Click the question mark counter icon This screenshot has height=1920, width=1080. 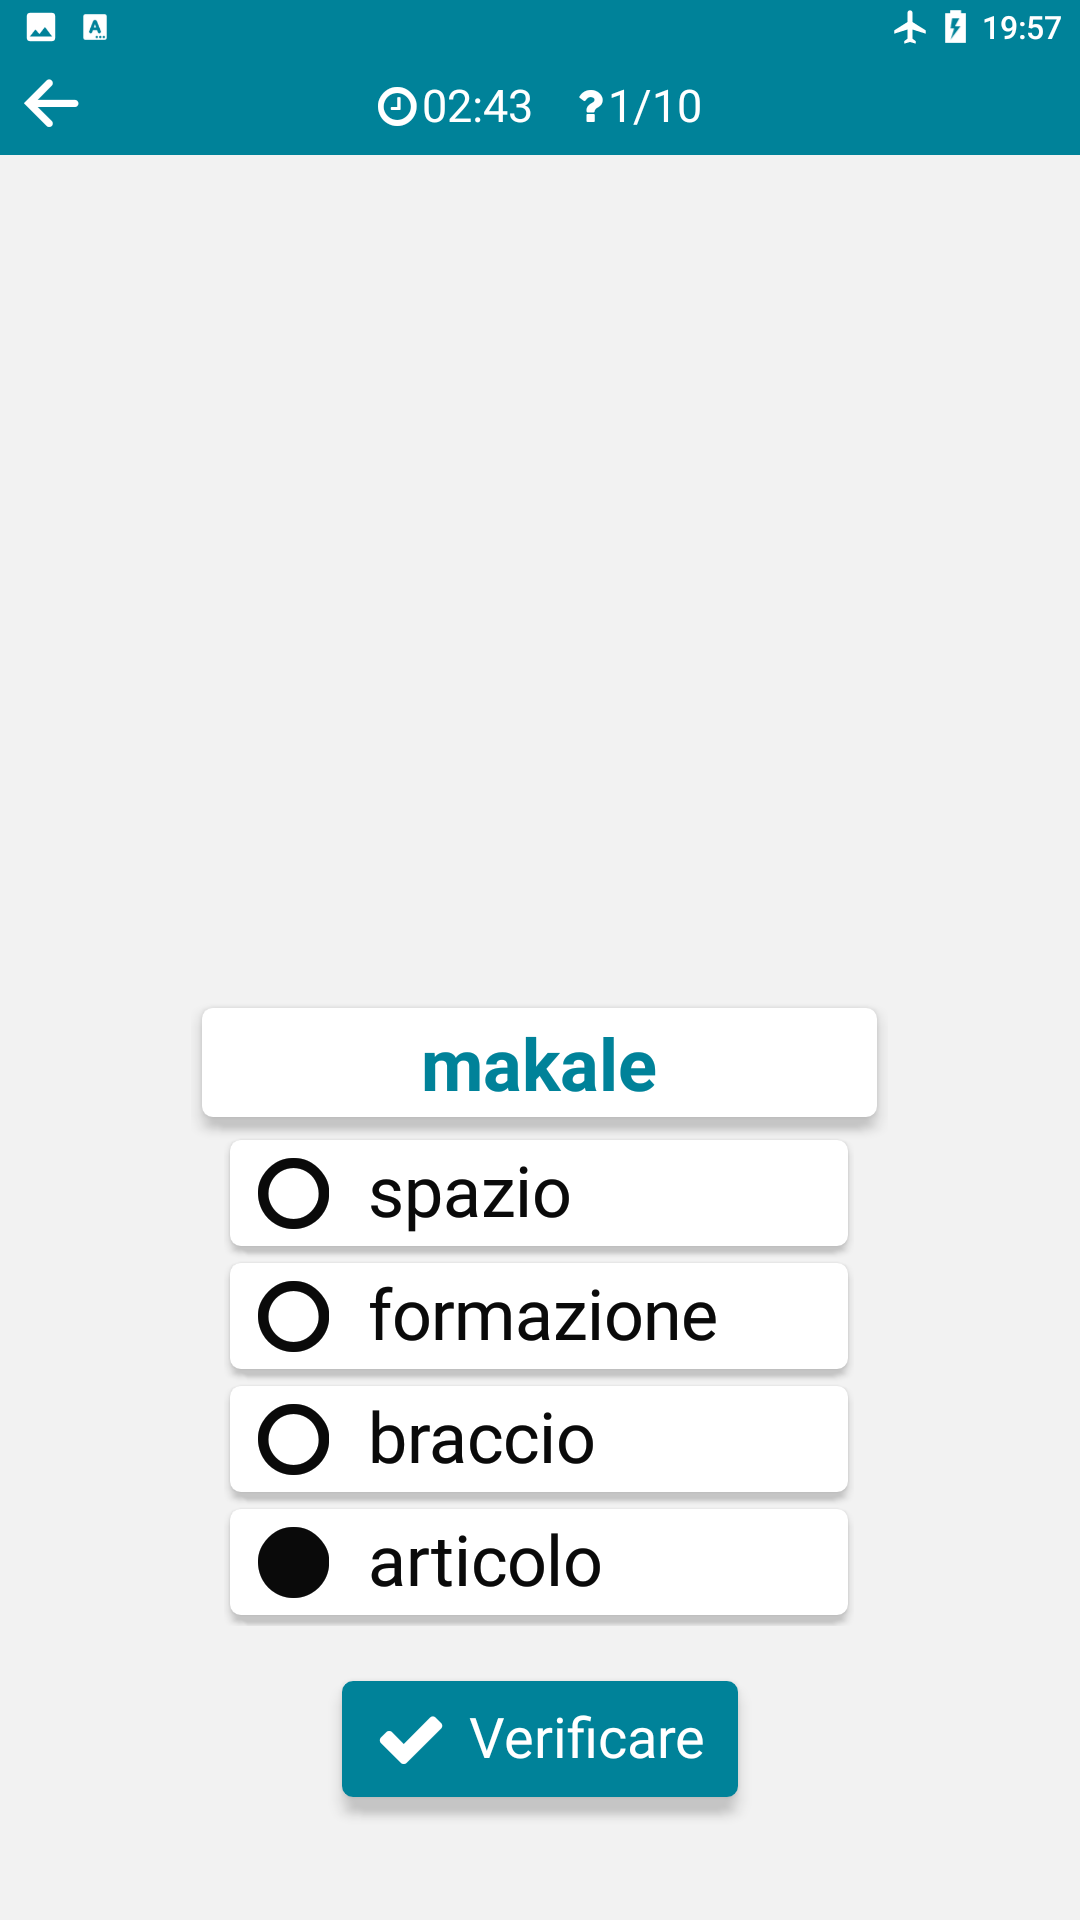click(x=591, y=106)
